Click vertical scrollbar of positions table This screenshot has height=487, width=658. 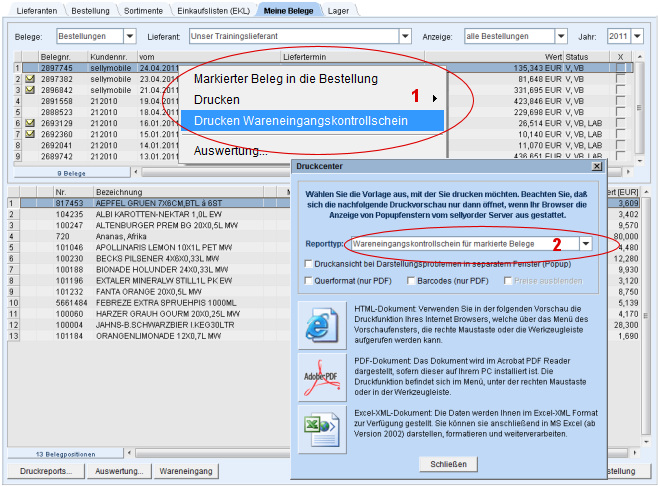646,317
